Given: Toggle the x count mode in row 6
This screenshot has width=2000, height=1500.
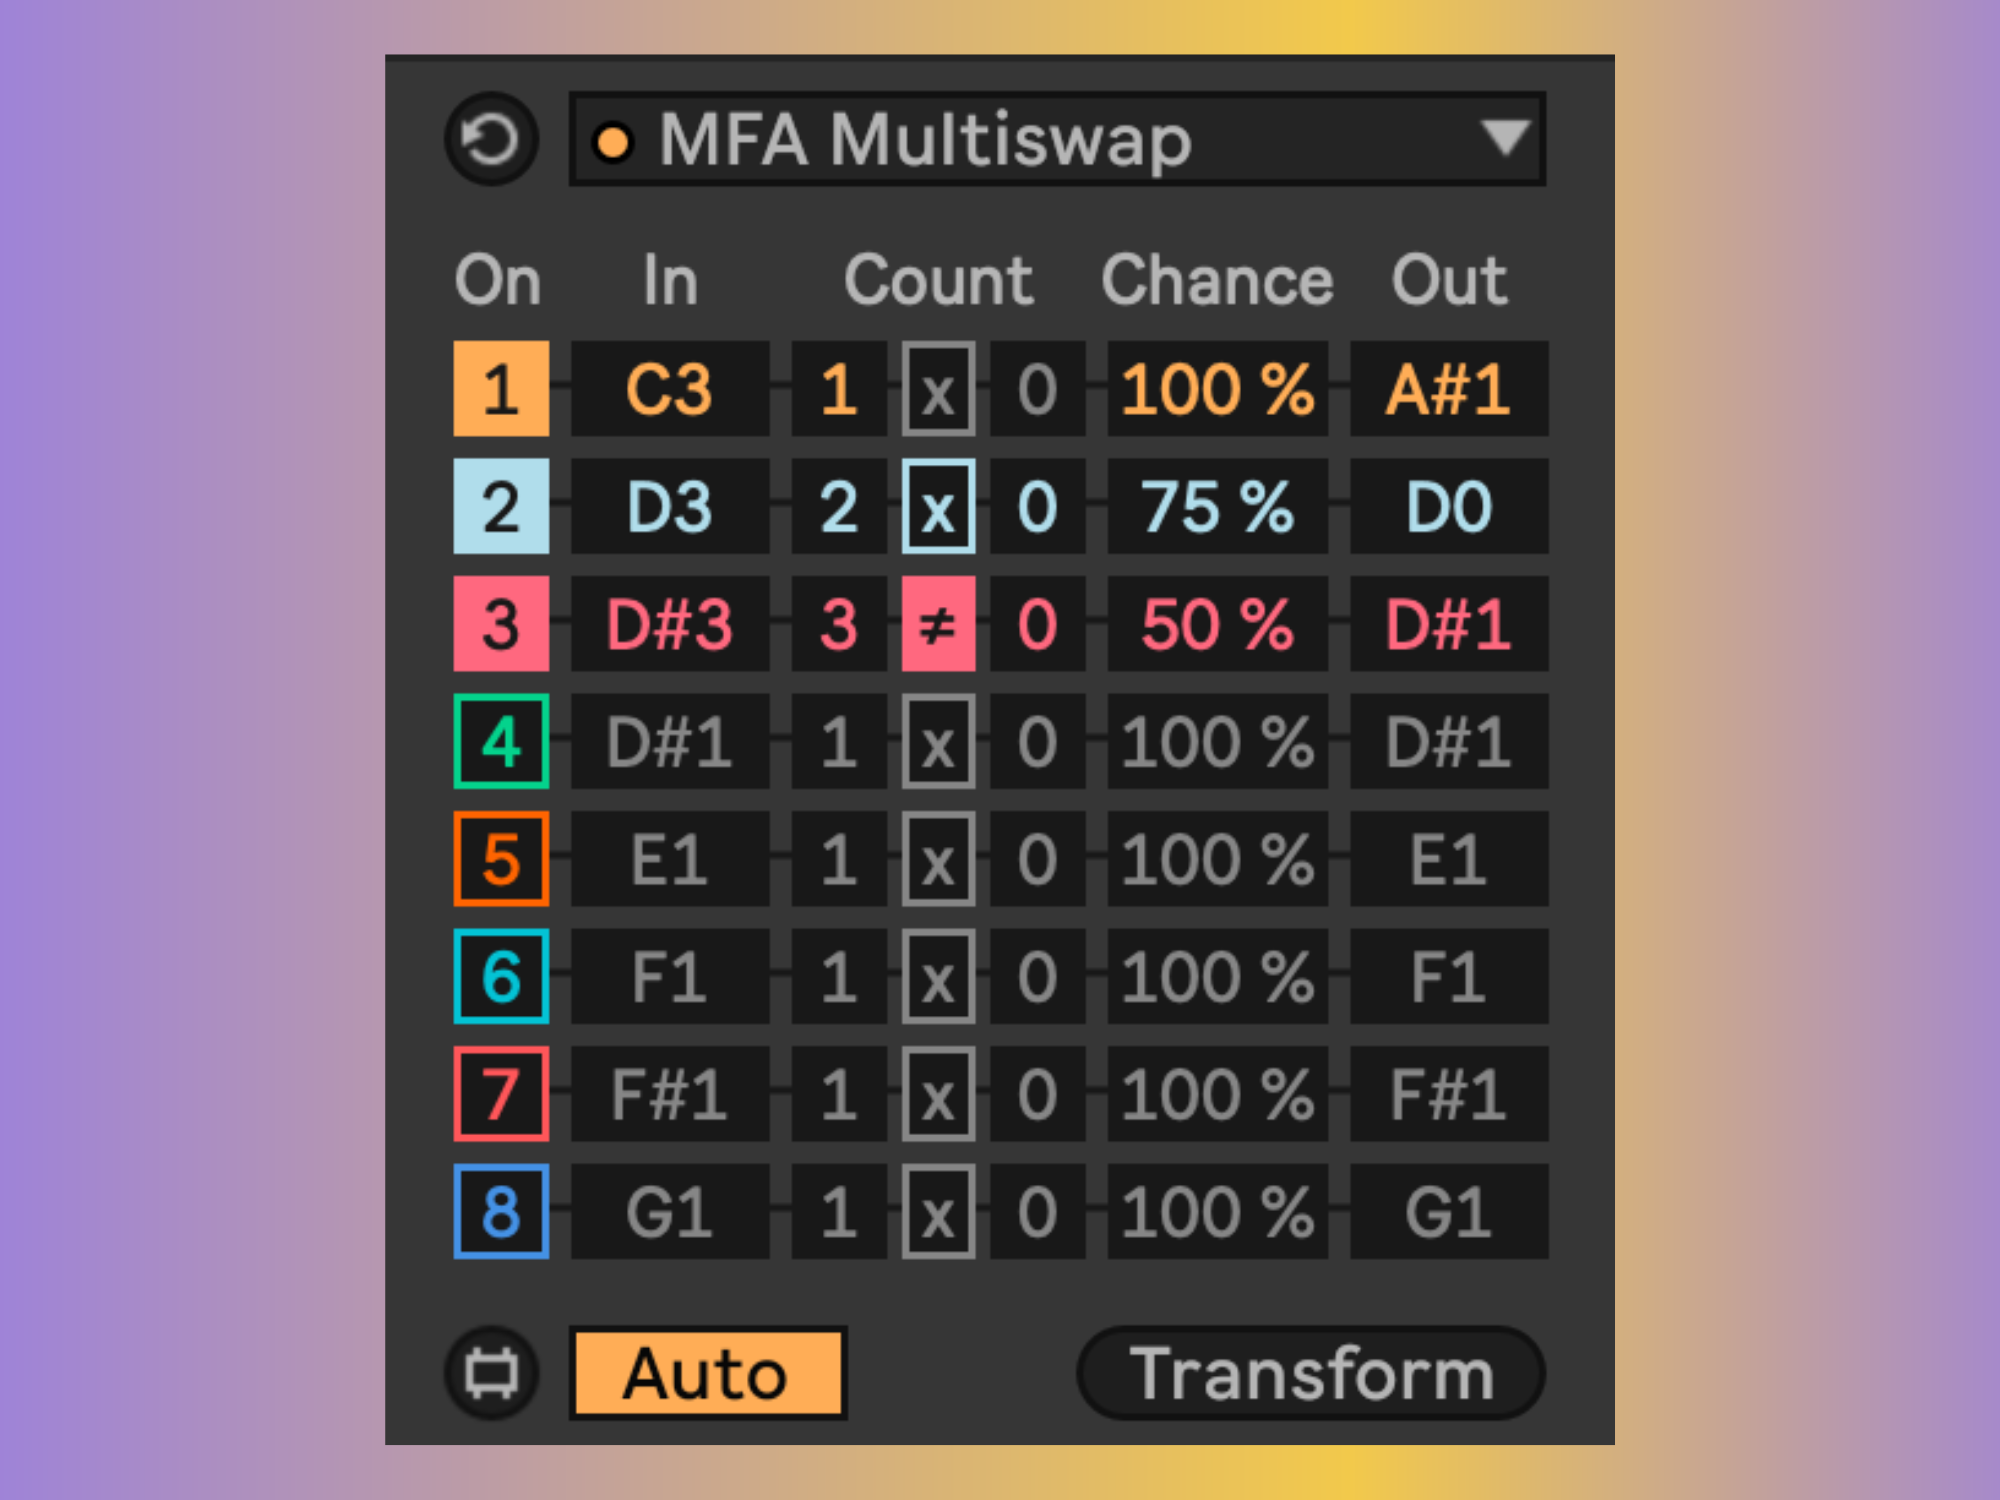Looking at the screenshot, I should click(938, 976).
